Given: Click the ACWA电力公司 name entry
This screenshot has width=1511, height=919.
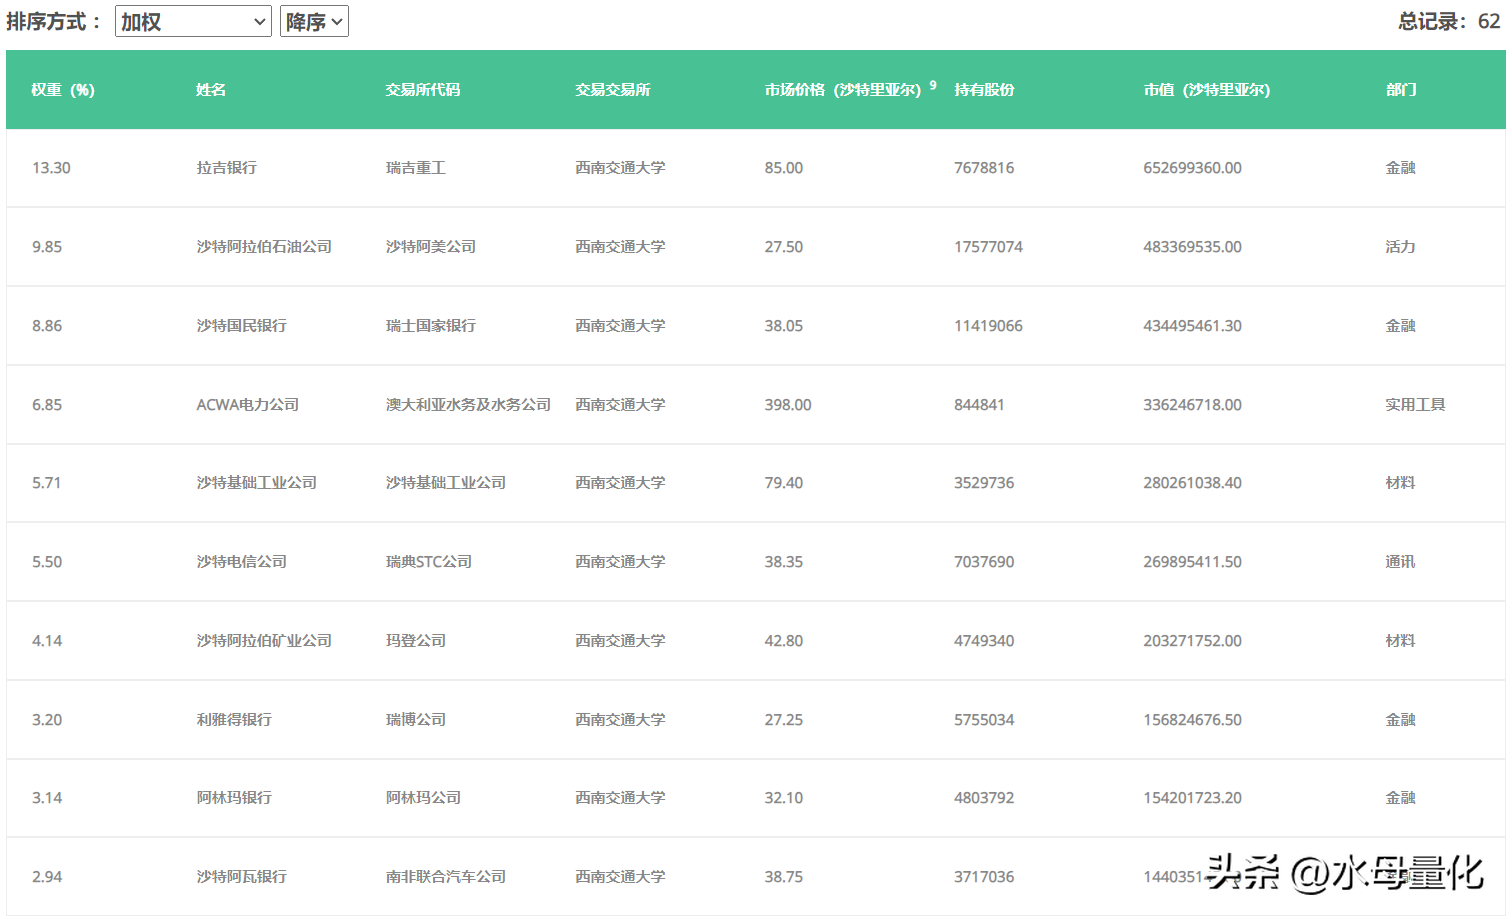Looking at the screenshot, I should coord(247,405).
